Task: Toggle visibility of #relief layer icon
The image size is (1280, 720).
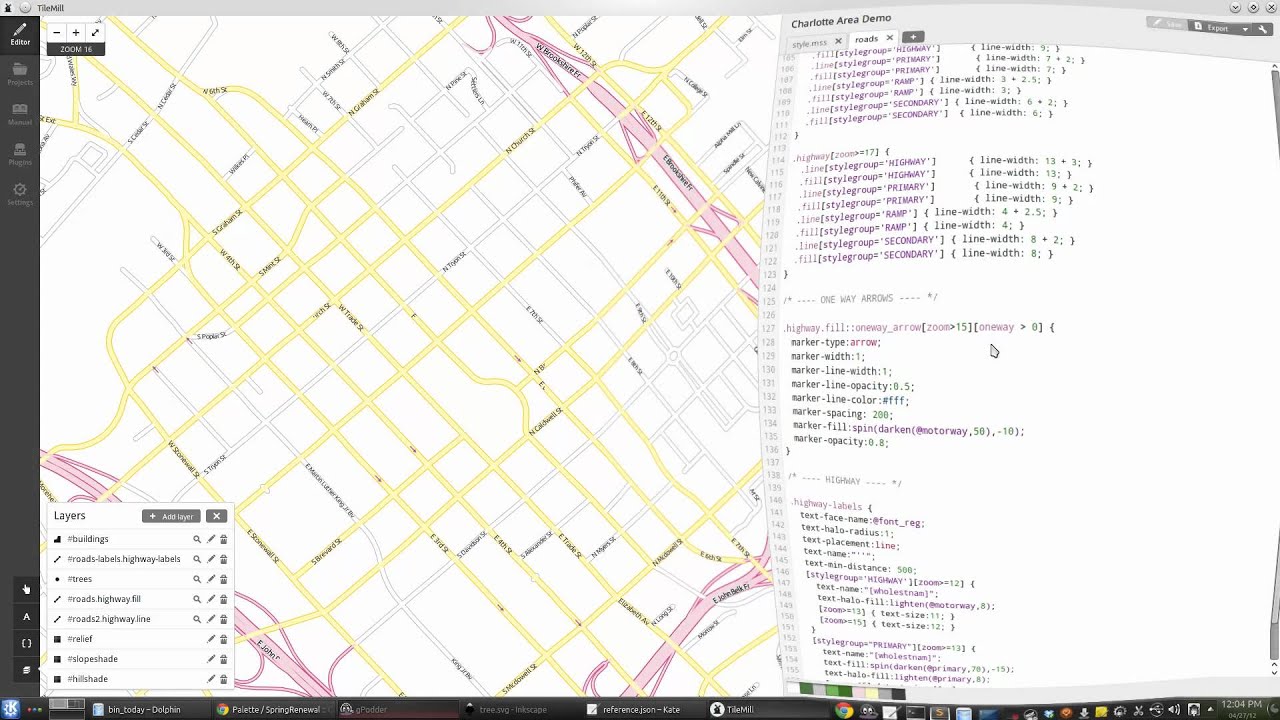Action: pos(57,639)
